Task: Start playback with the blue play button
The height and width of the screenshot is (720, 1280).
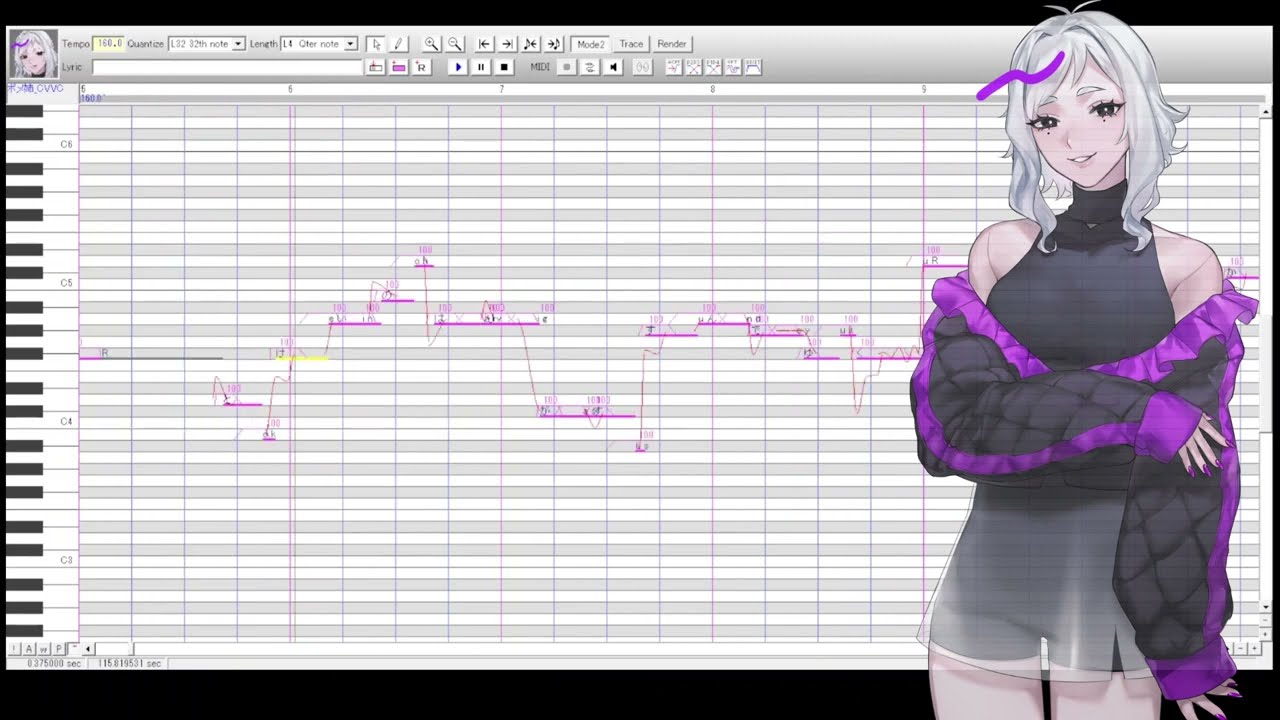Action: tap(458, 67)
